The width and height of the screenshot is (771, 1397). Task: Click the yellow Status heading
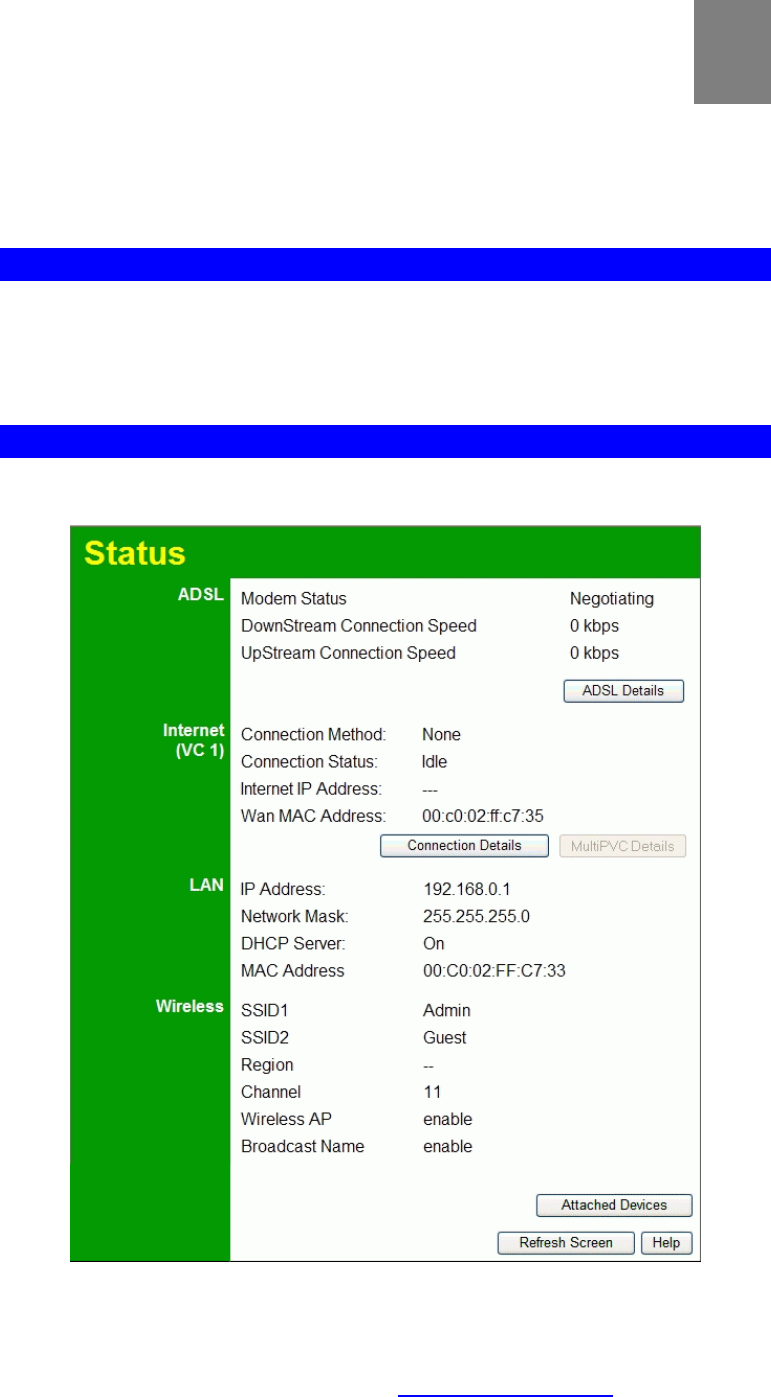tap(135, 553)
